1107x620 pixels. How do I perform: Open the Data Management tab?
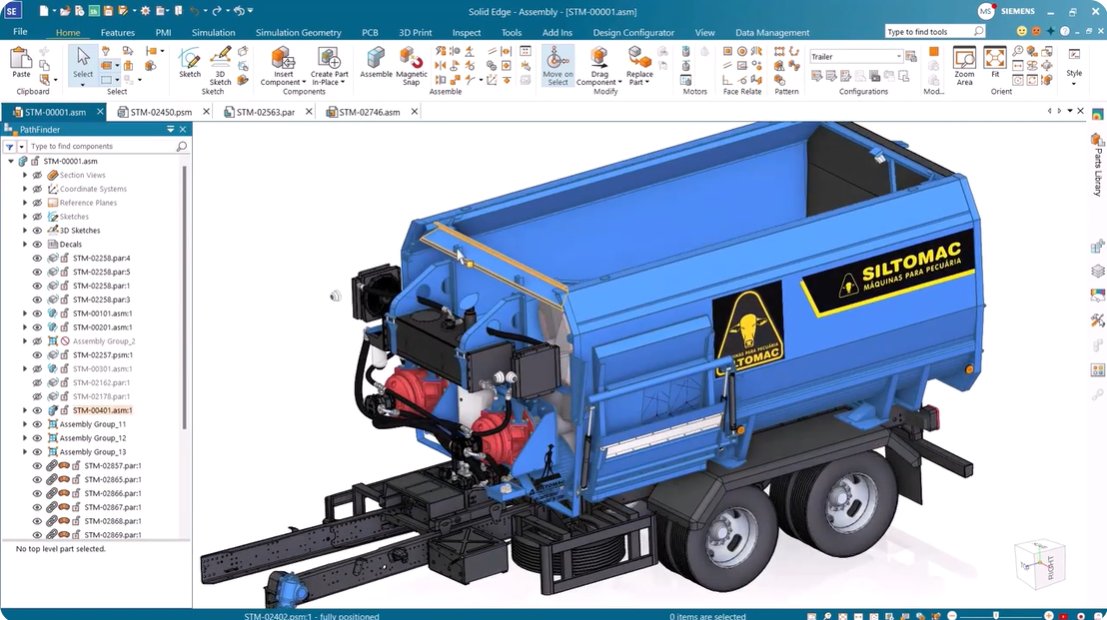[x=772, y=32]
